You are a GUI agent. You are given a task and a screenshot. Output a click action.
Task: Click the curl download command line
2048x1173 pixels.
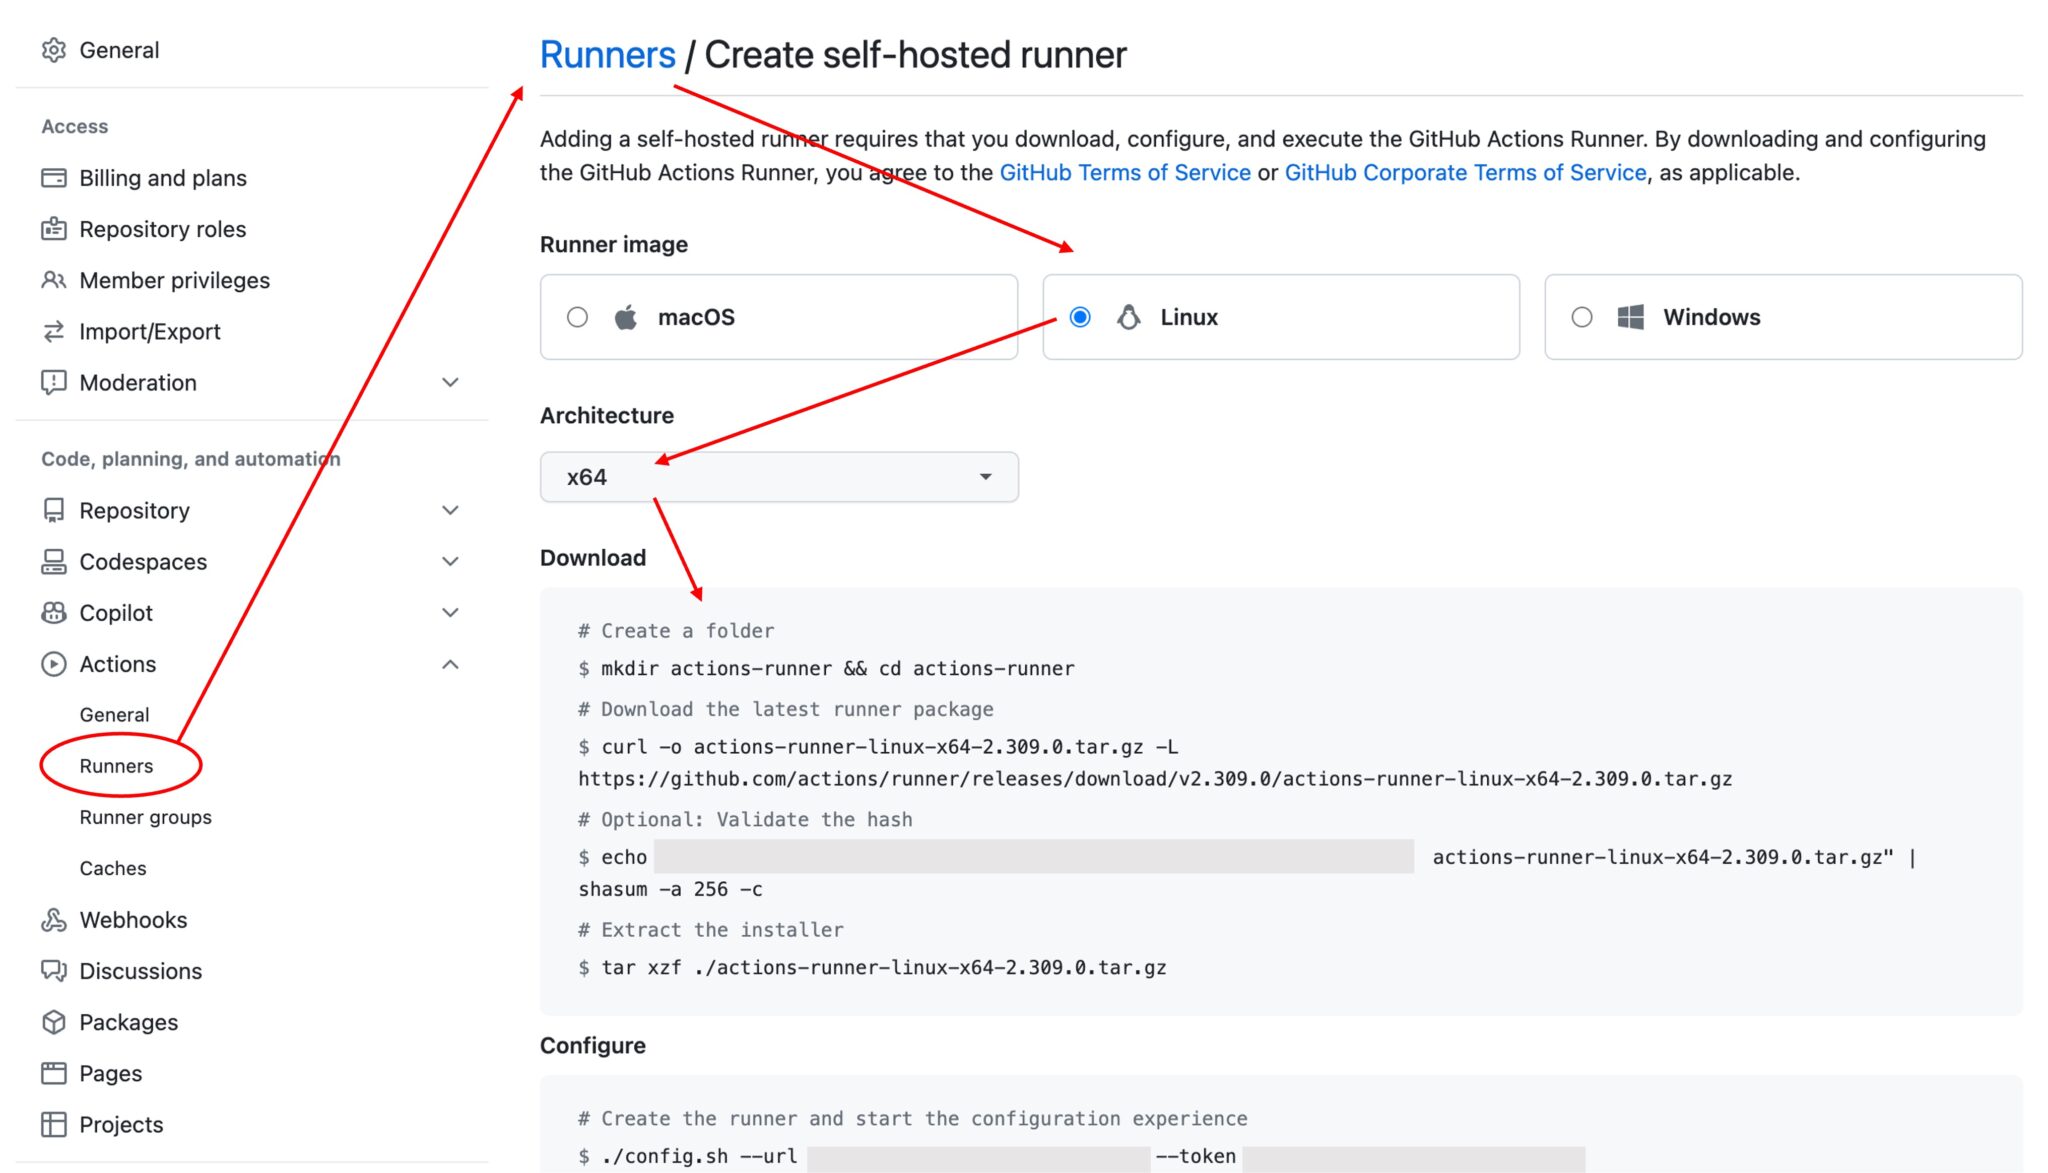tap(878, 746)
